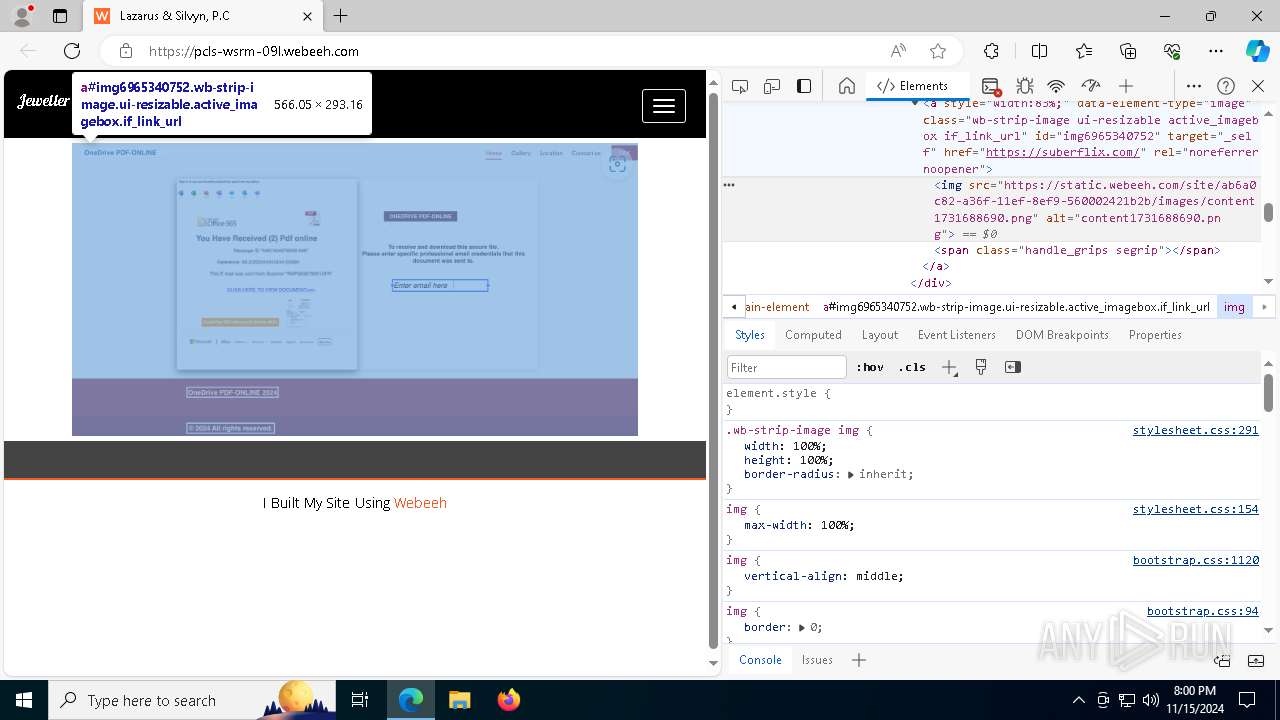
Task: Open the stylesheet.css:154 source link
Action: pyautogui.click(x=1195, y=509)
